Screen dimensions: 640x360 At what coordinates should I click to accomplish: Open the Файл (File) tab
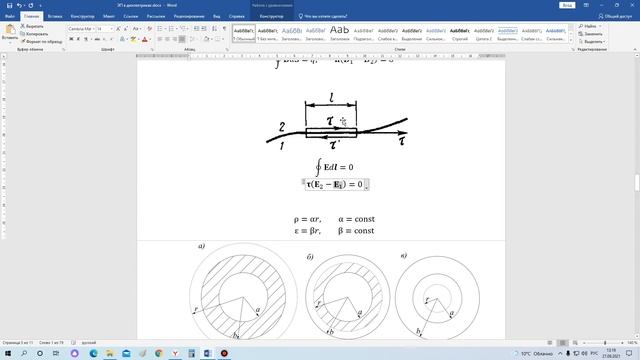pos(10,16)
